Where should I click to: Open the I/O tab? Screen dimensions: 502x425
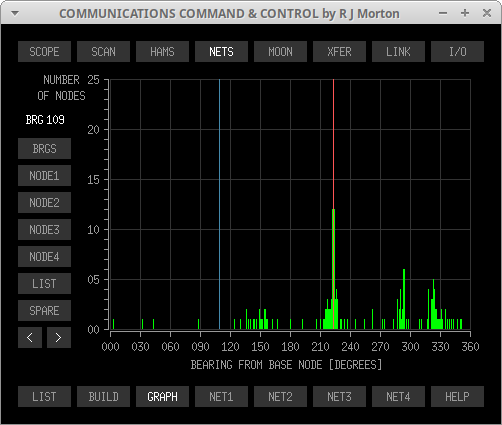pos(457,52)
